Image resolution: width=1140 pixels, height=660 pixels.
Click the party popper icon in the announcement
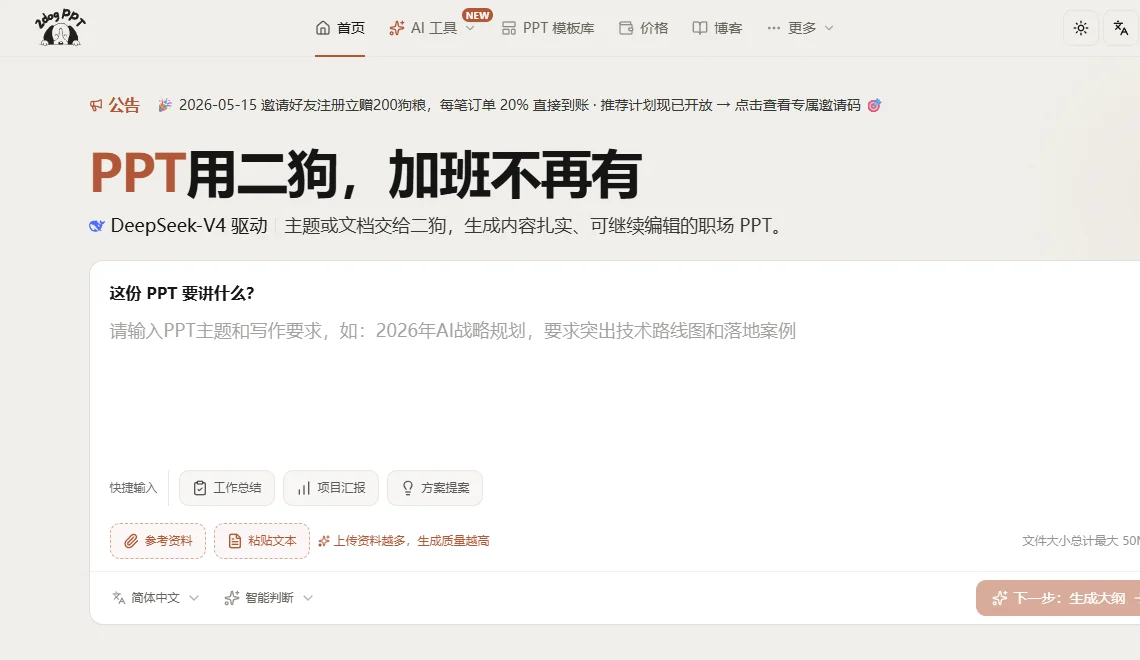coord(165,105)
